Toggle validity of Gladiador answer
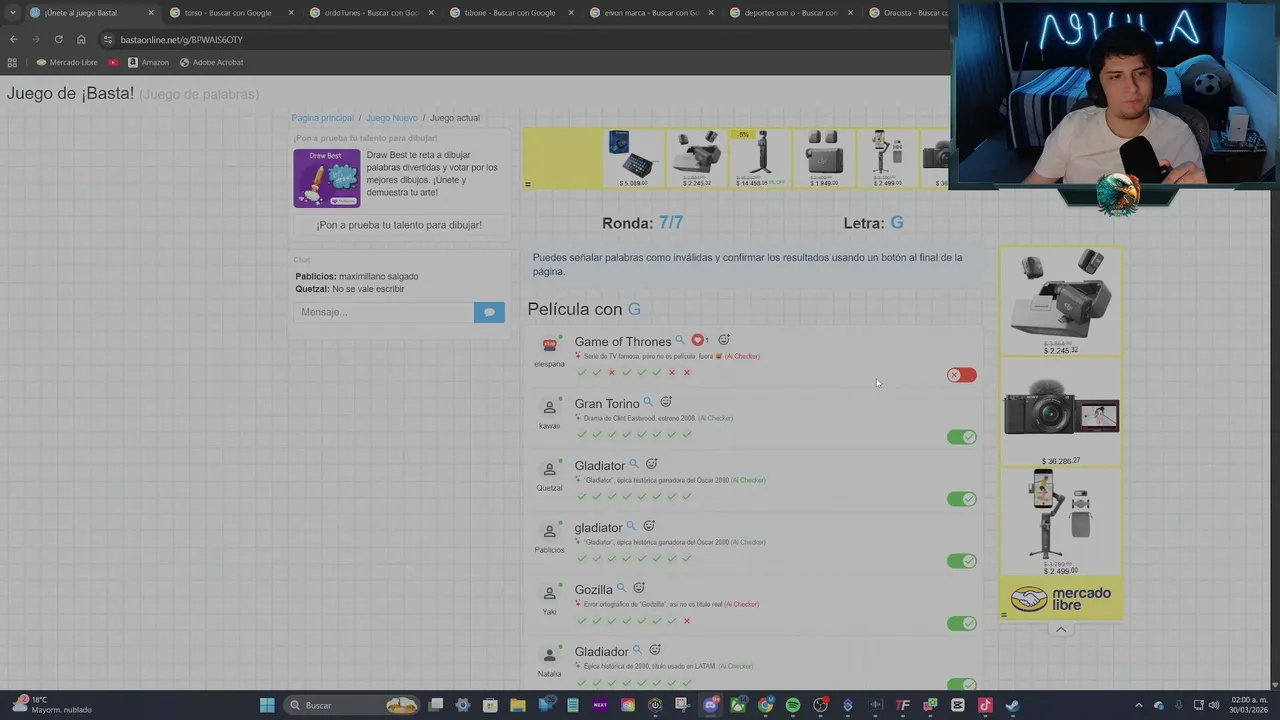The width and height of the screenshot is (1280, 720). pos(962,685)
